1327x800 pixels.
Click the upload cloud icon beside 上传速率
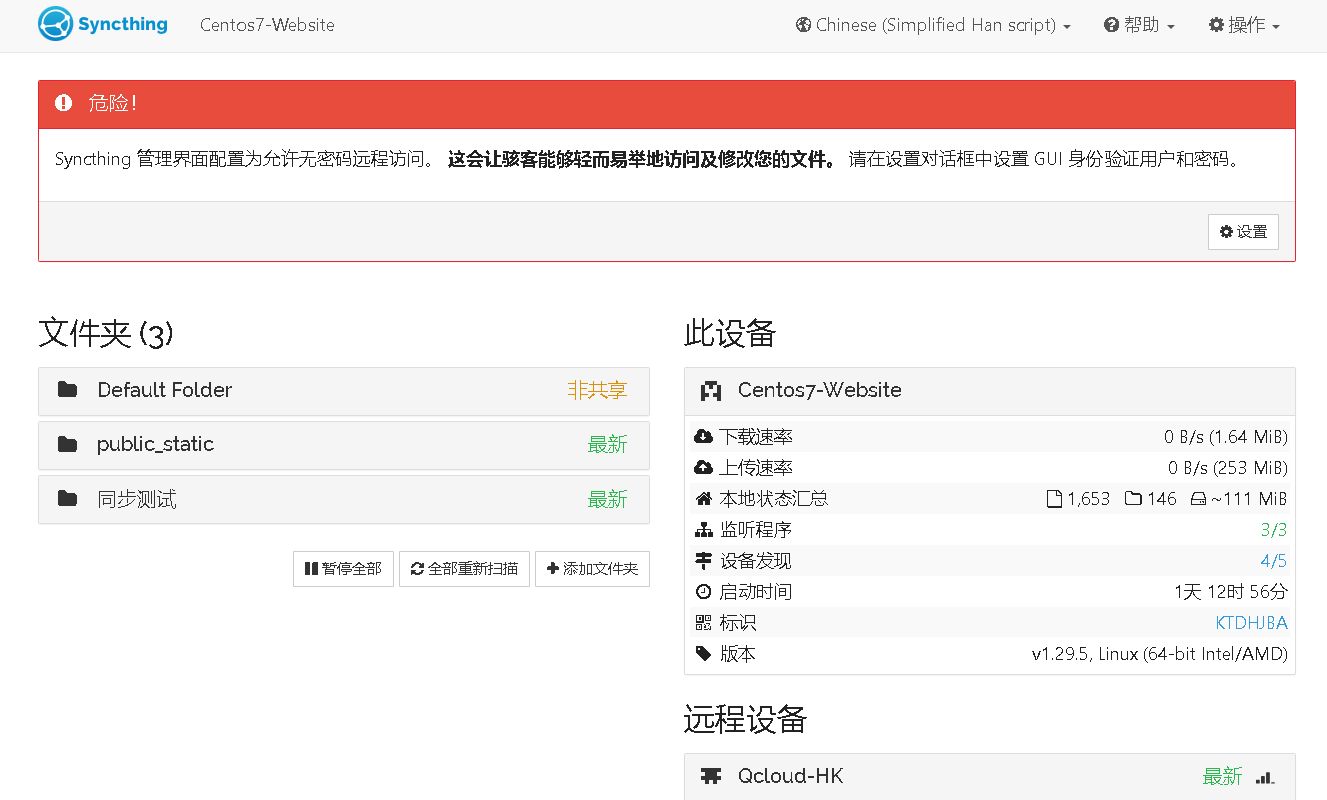click(x=703, y=468)
